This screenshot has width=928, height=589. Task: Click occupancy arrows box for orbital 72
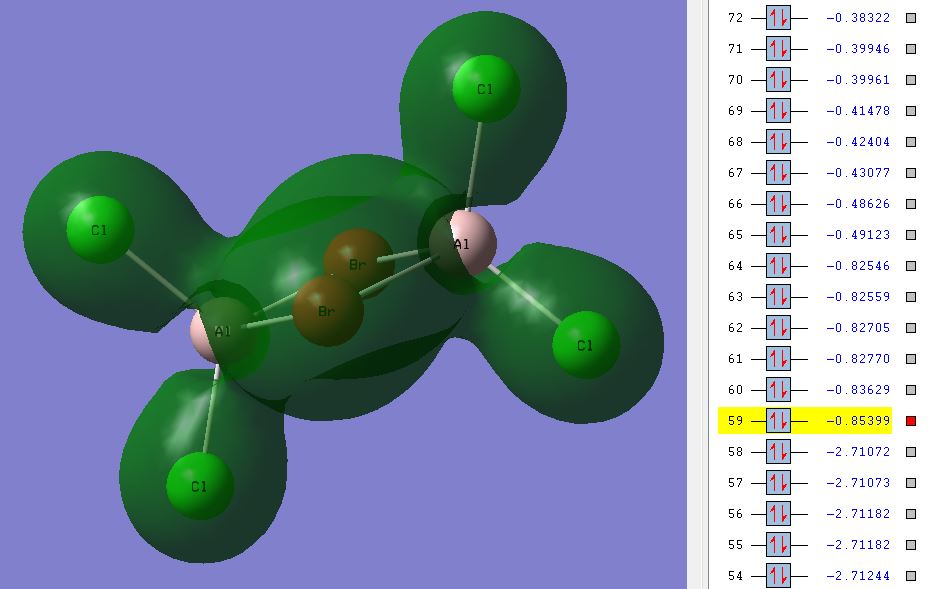click(x=778, y=18)
